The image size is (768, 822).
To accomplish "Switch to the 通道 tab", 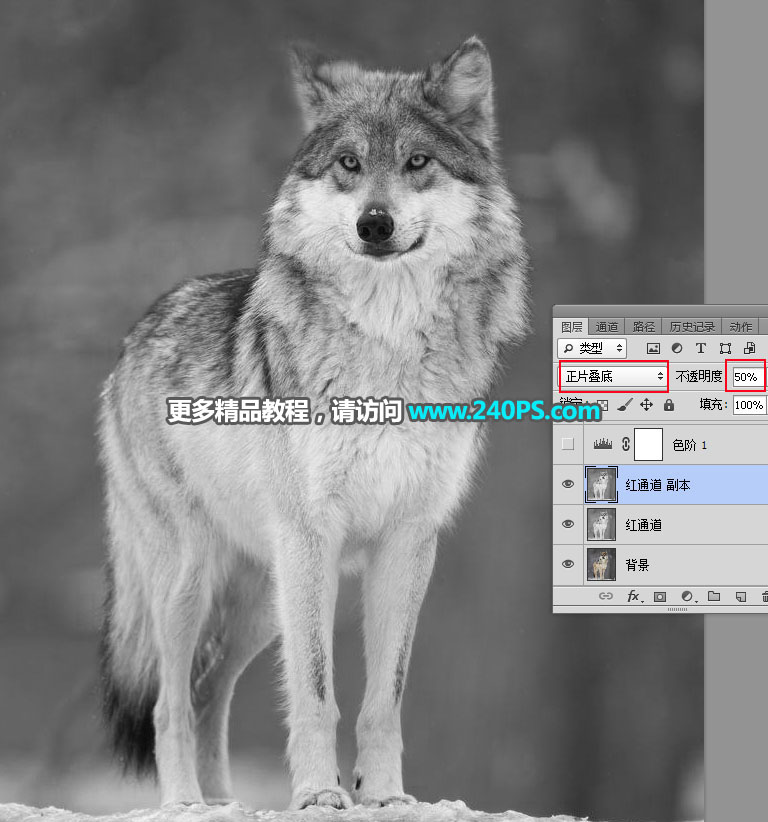I will coord(607,327).
